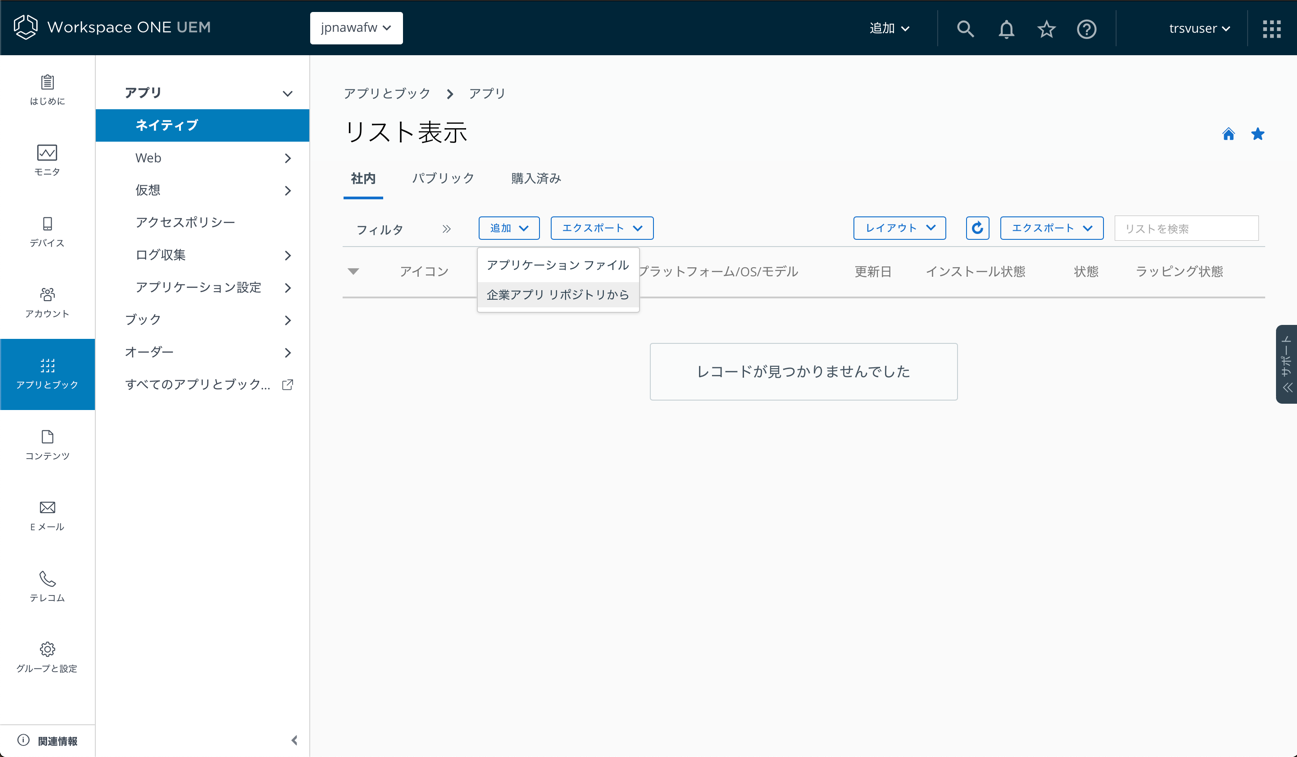
Task: Open the レイアウト dropdown
Action: (899, 228)
